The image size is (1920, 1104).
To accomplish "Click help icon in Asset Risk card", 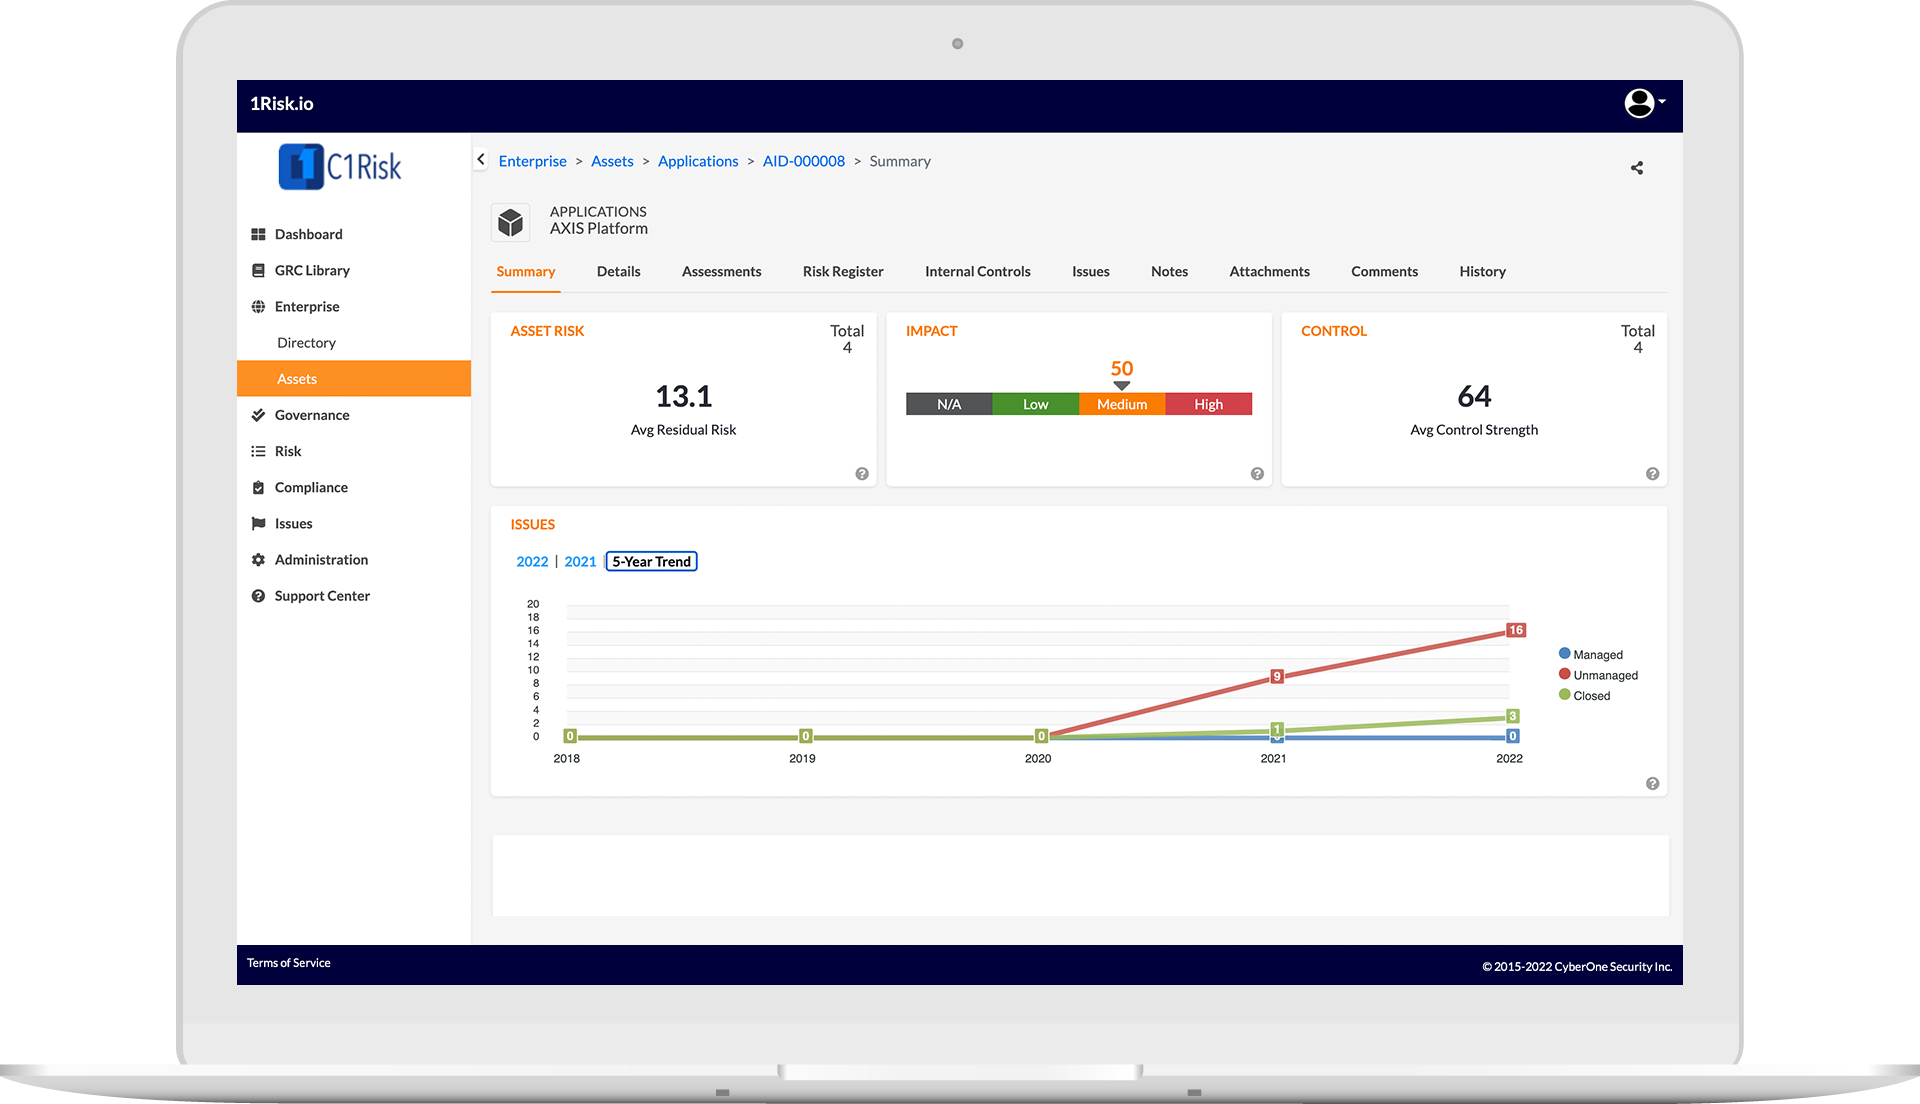I will point(862,474).
